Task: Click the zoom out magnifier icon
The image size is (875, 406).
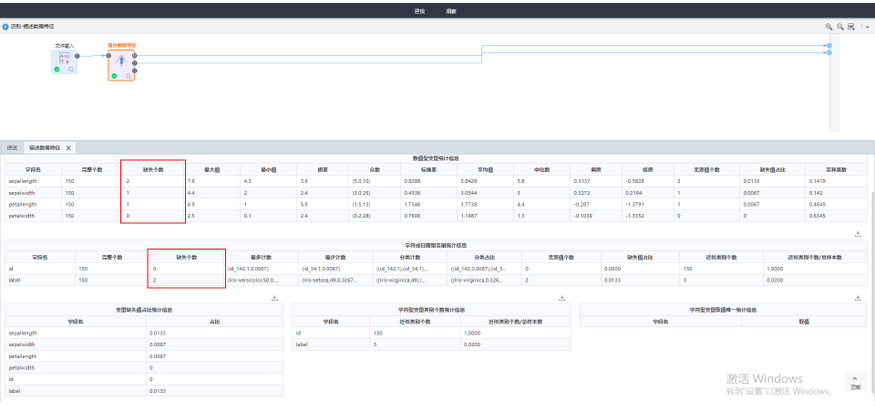Action: (840, 26)
